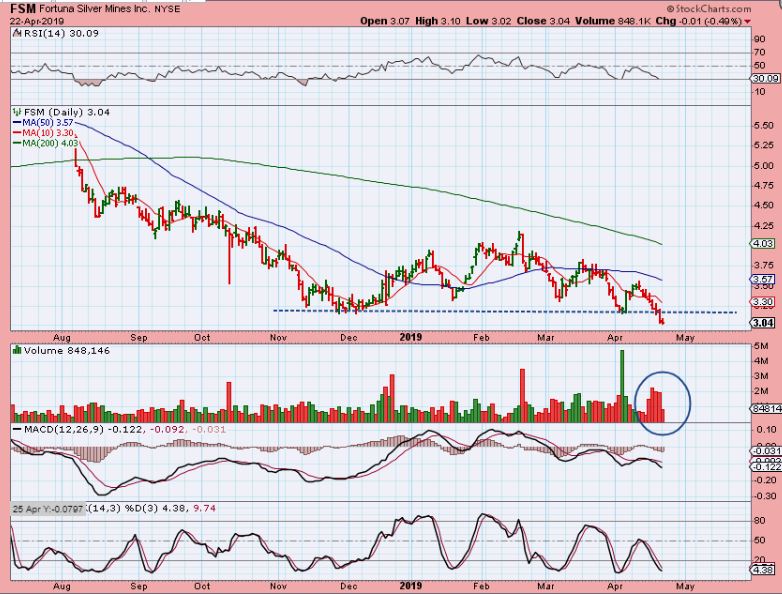Click the Volume 848.1K header value
Image resolution: width=782 pixels, height=594 pixels.
click(x=612, y=21)
